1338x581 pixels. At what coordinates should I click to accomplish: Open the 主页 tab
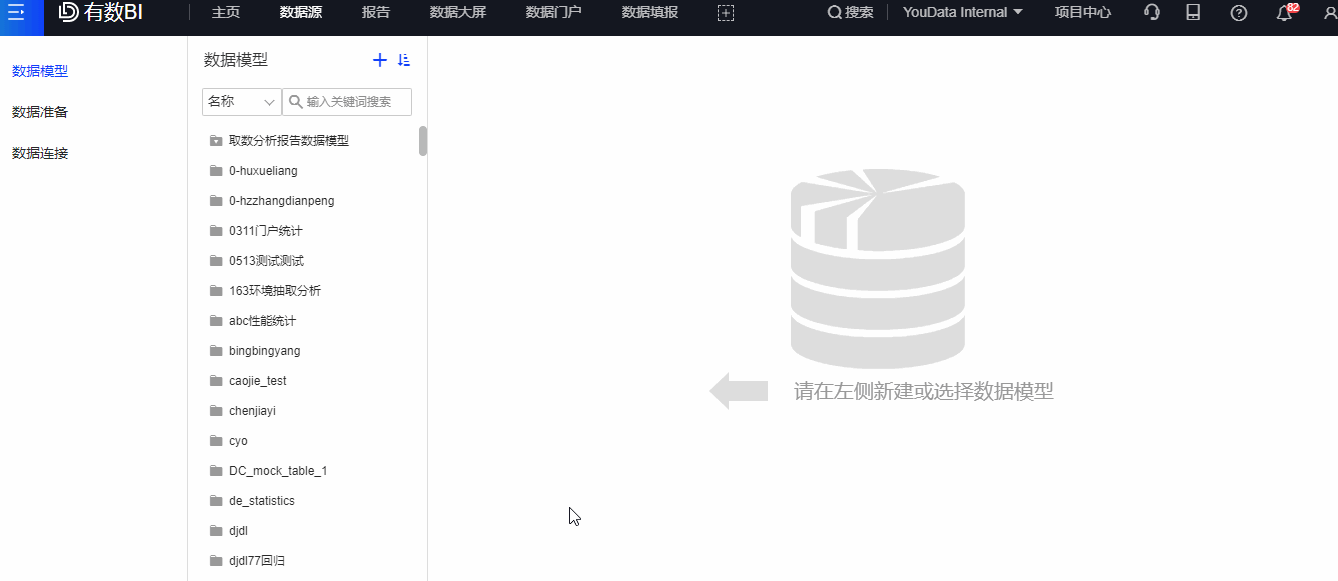point(226,12)
